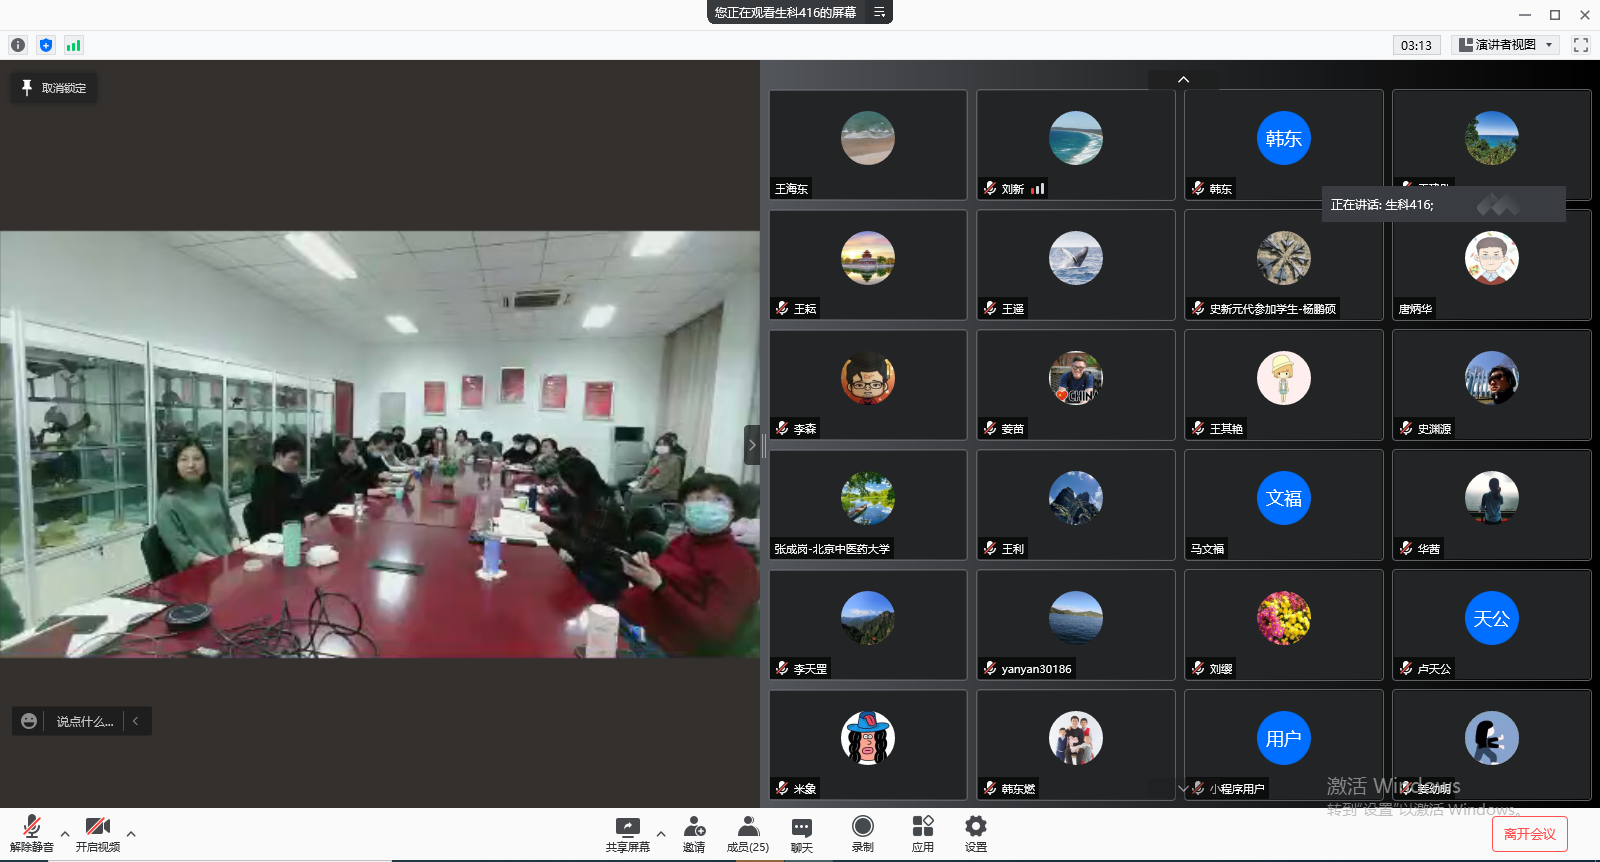Image resolution: width=1600 pixels, height=862 pixels.
Task: Open Settings (设置) gear icon
Action: tap(975, 833)
